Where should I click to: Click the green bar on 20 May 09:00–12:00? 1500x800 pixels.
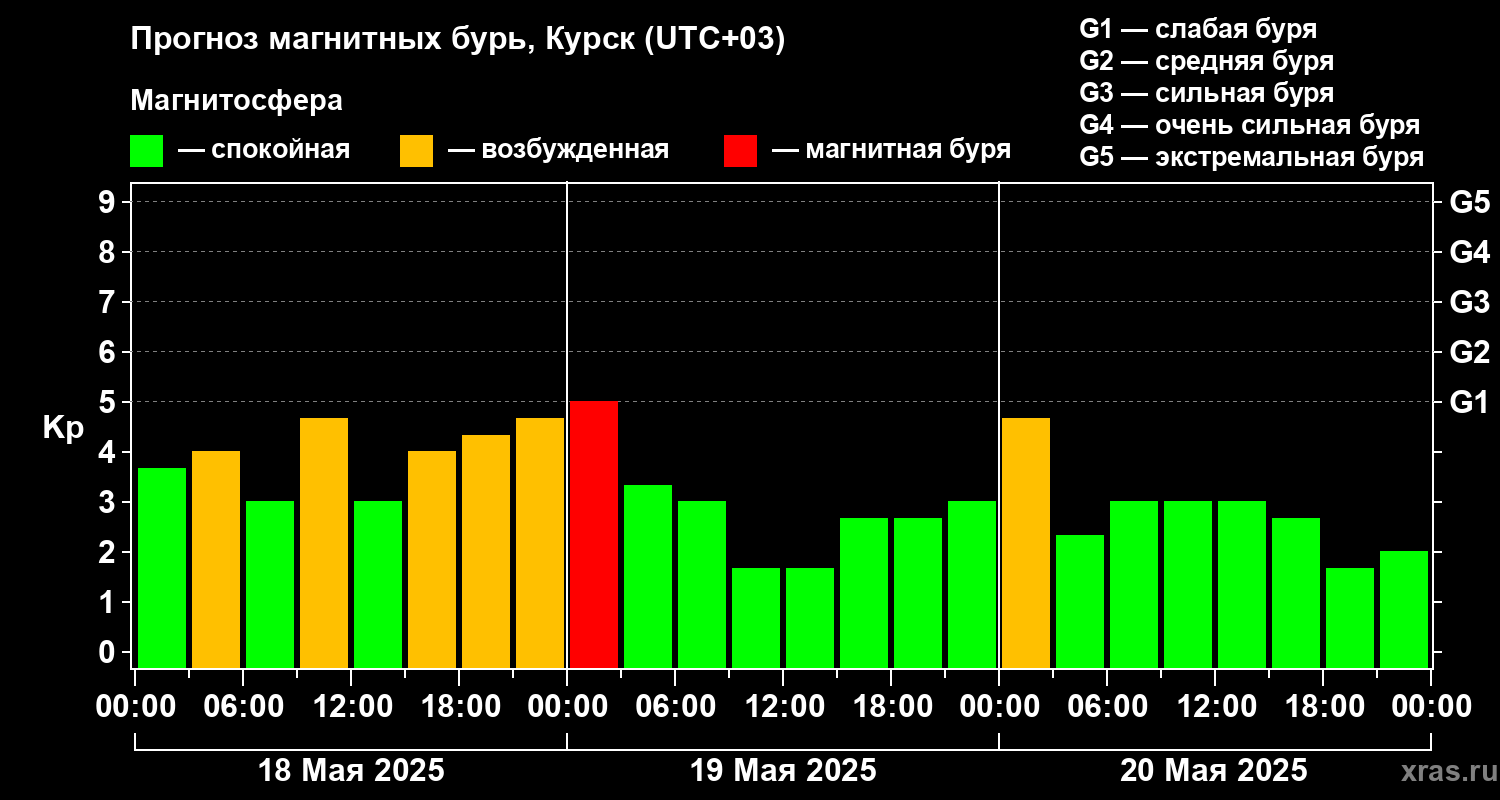click(1188, 585)
